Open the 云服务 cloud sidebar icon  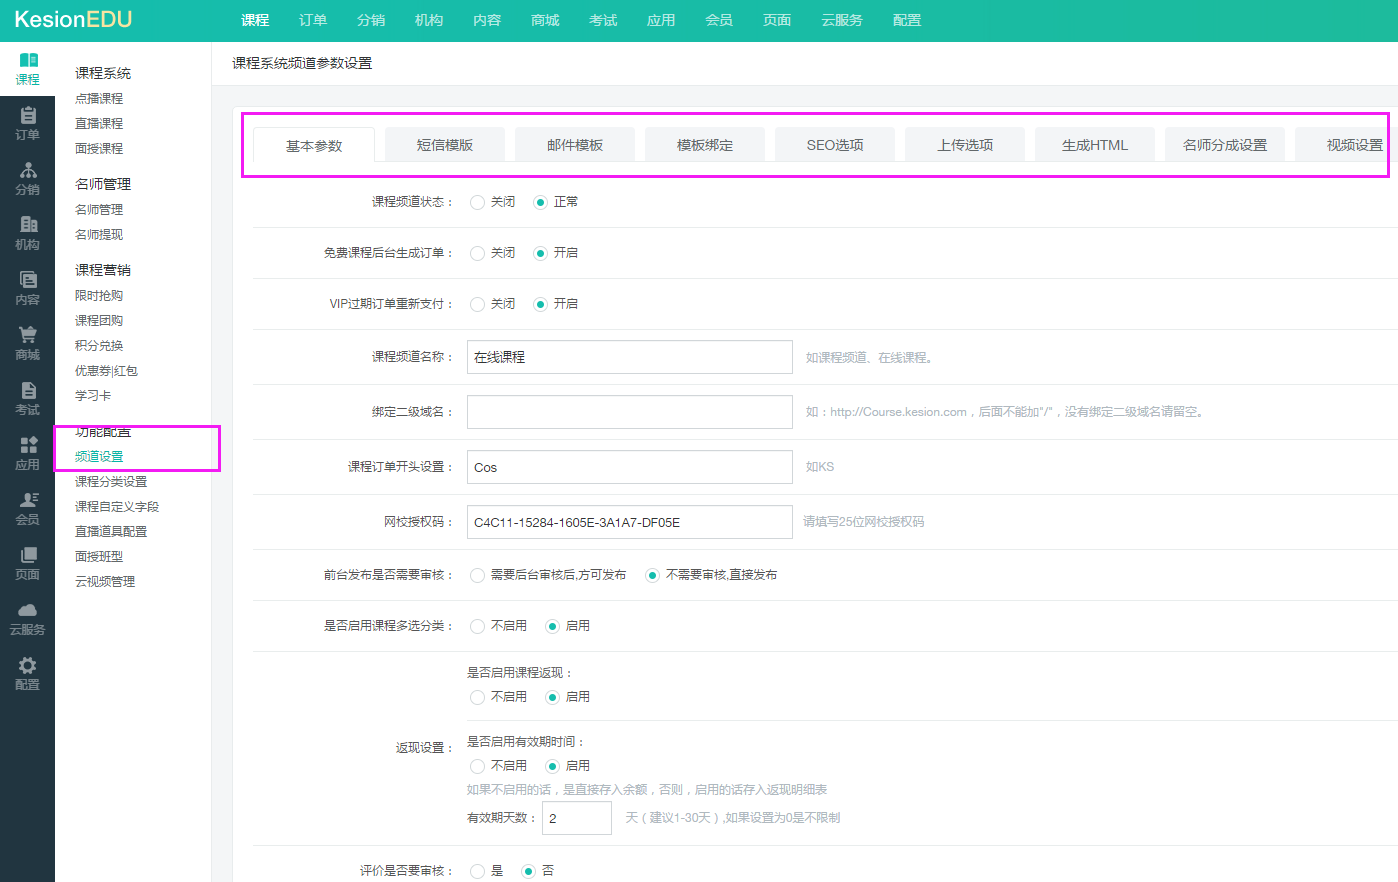tap(27, 618)
